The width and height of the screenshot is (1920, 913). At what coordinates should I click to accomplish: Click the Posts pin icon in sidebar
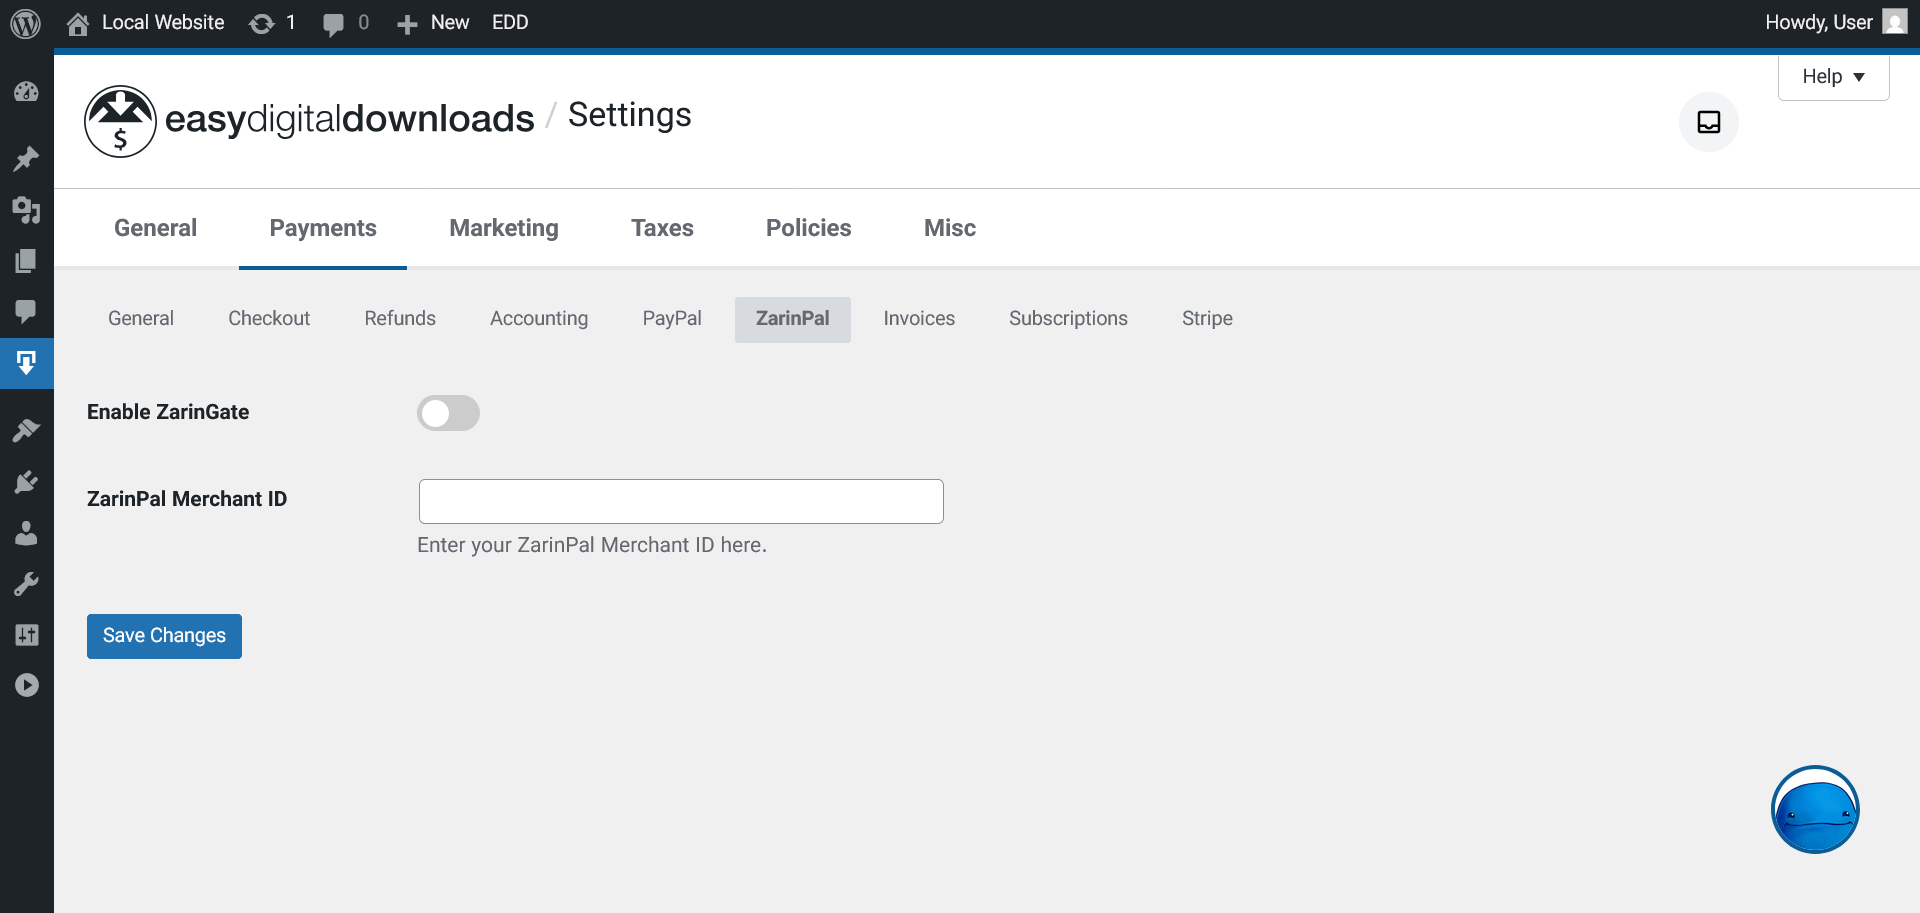26,159
